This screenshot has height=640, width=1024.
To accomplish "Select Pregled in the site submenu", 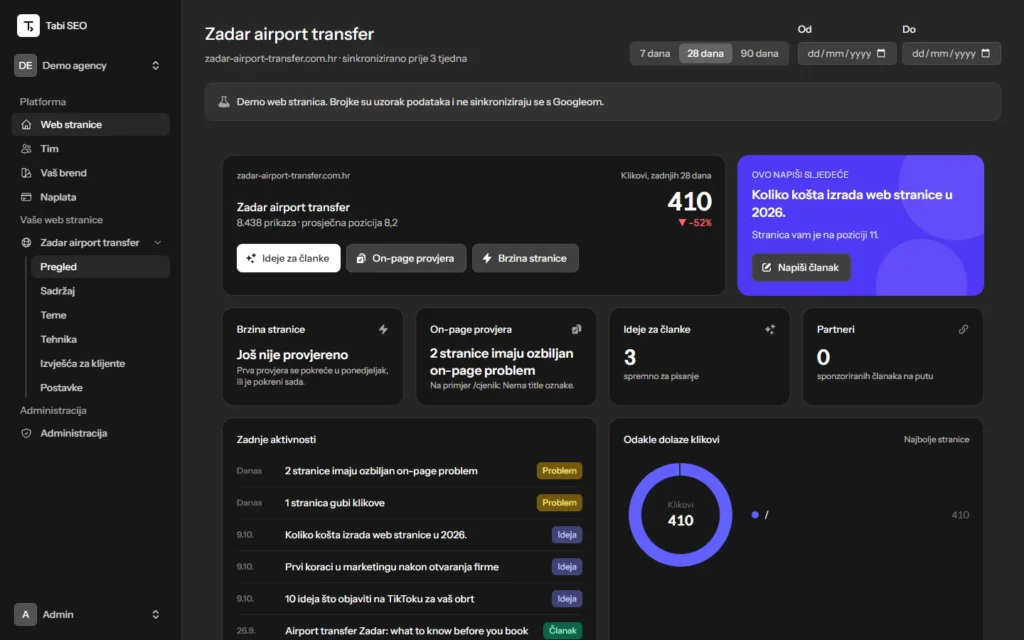I will click(101, 266).
